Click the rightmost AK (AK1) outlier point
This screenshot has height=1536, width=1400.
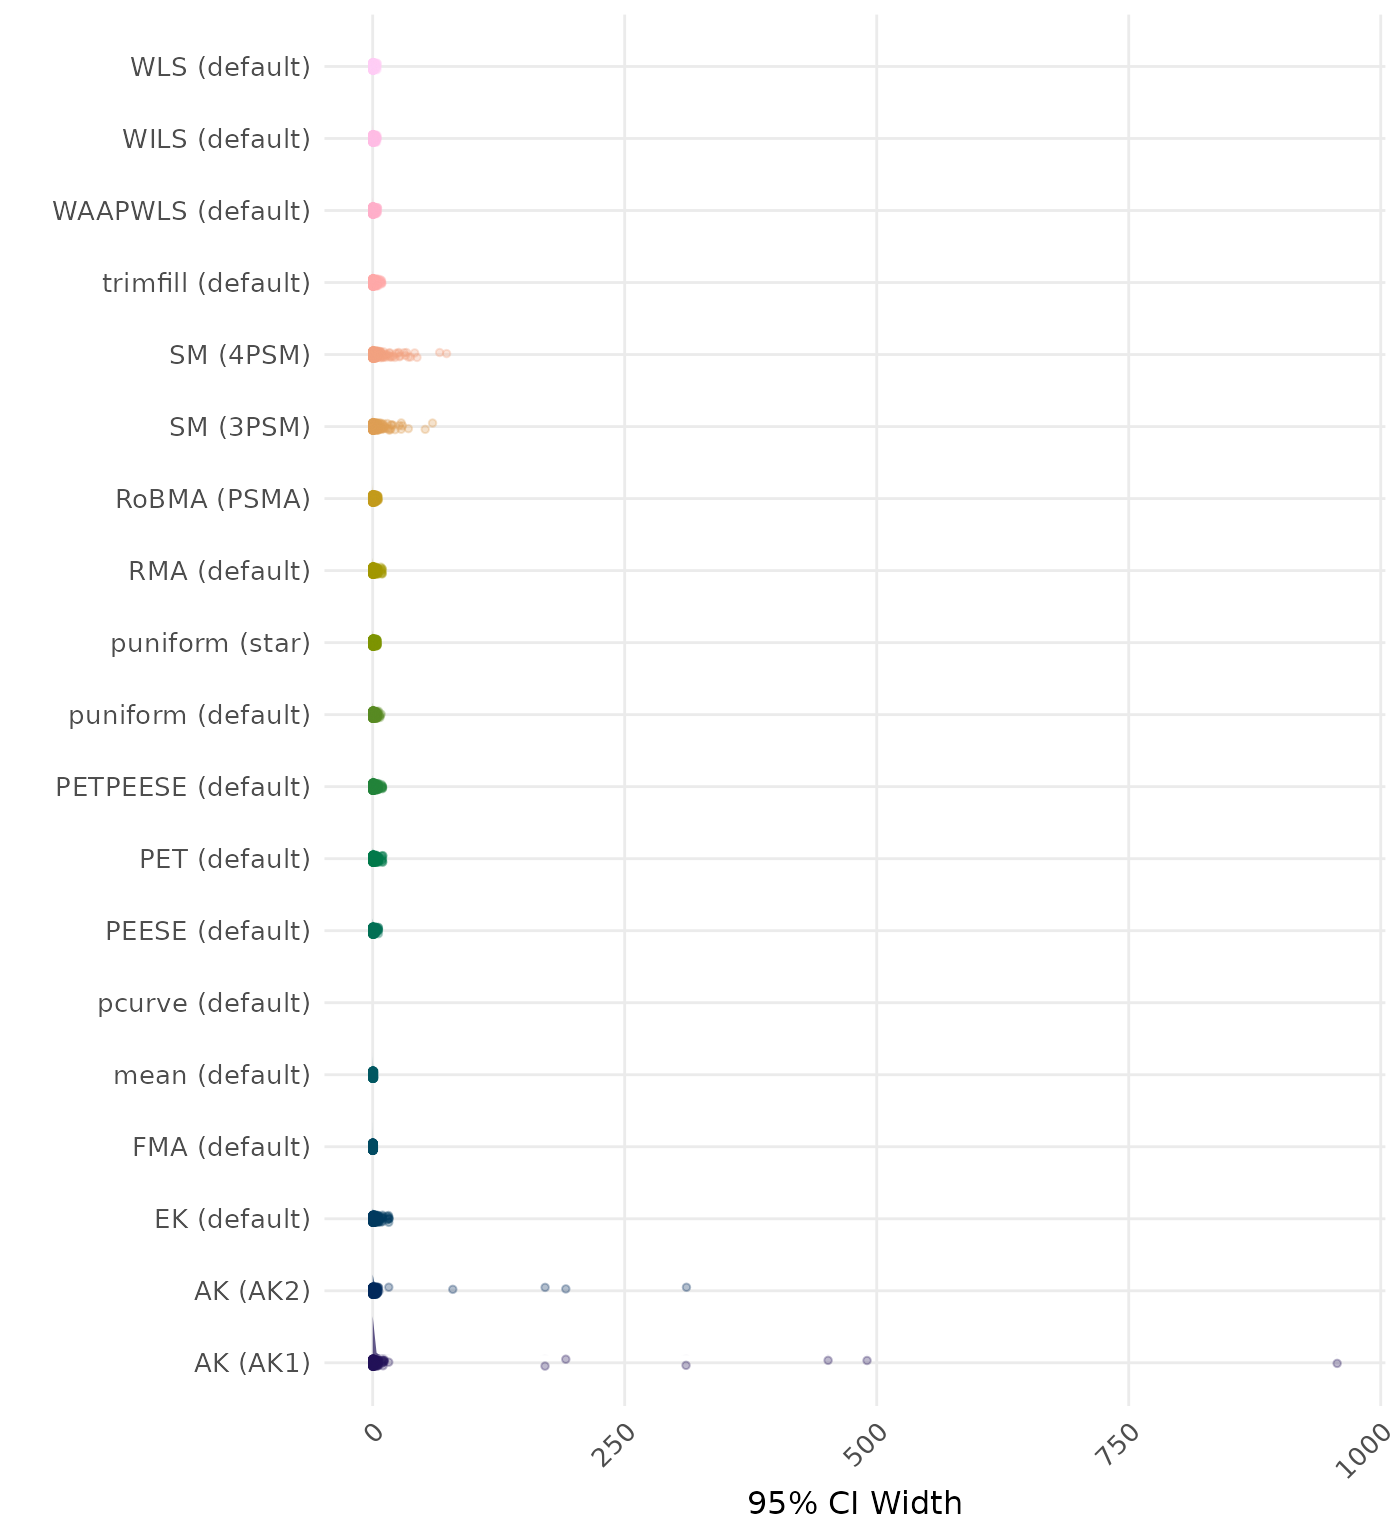[1336, 1363]
